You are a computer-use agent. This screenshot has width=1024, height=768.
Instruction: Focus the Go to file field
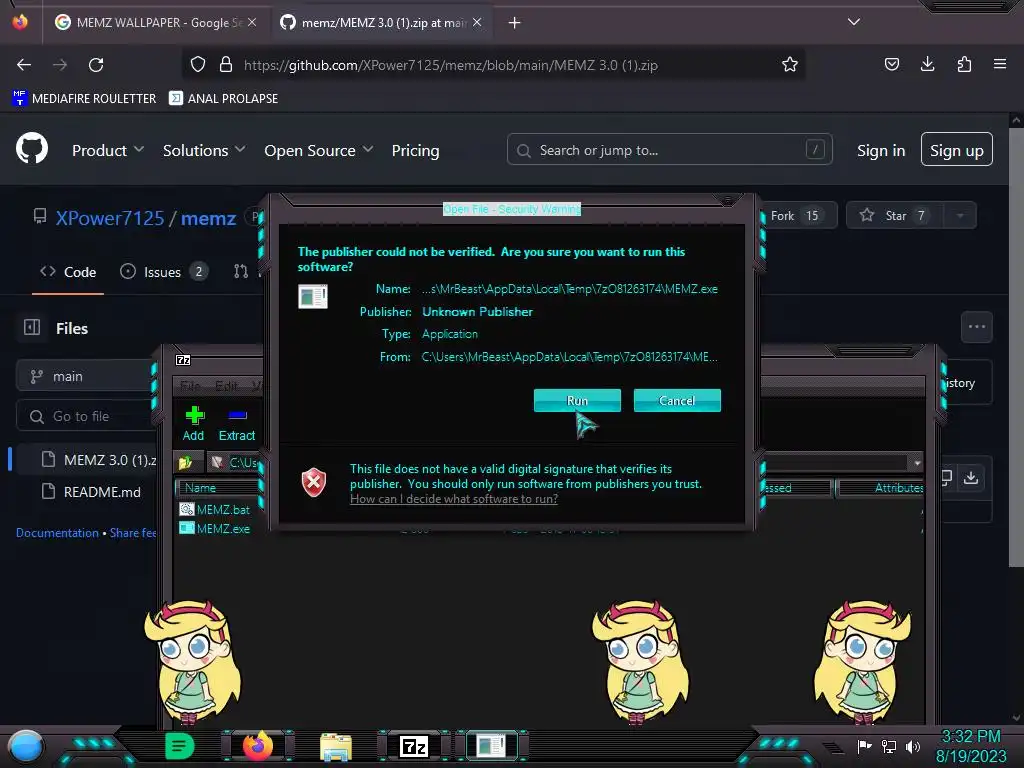pos(88,417)
